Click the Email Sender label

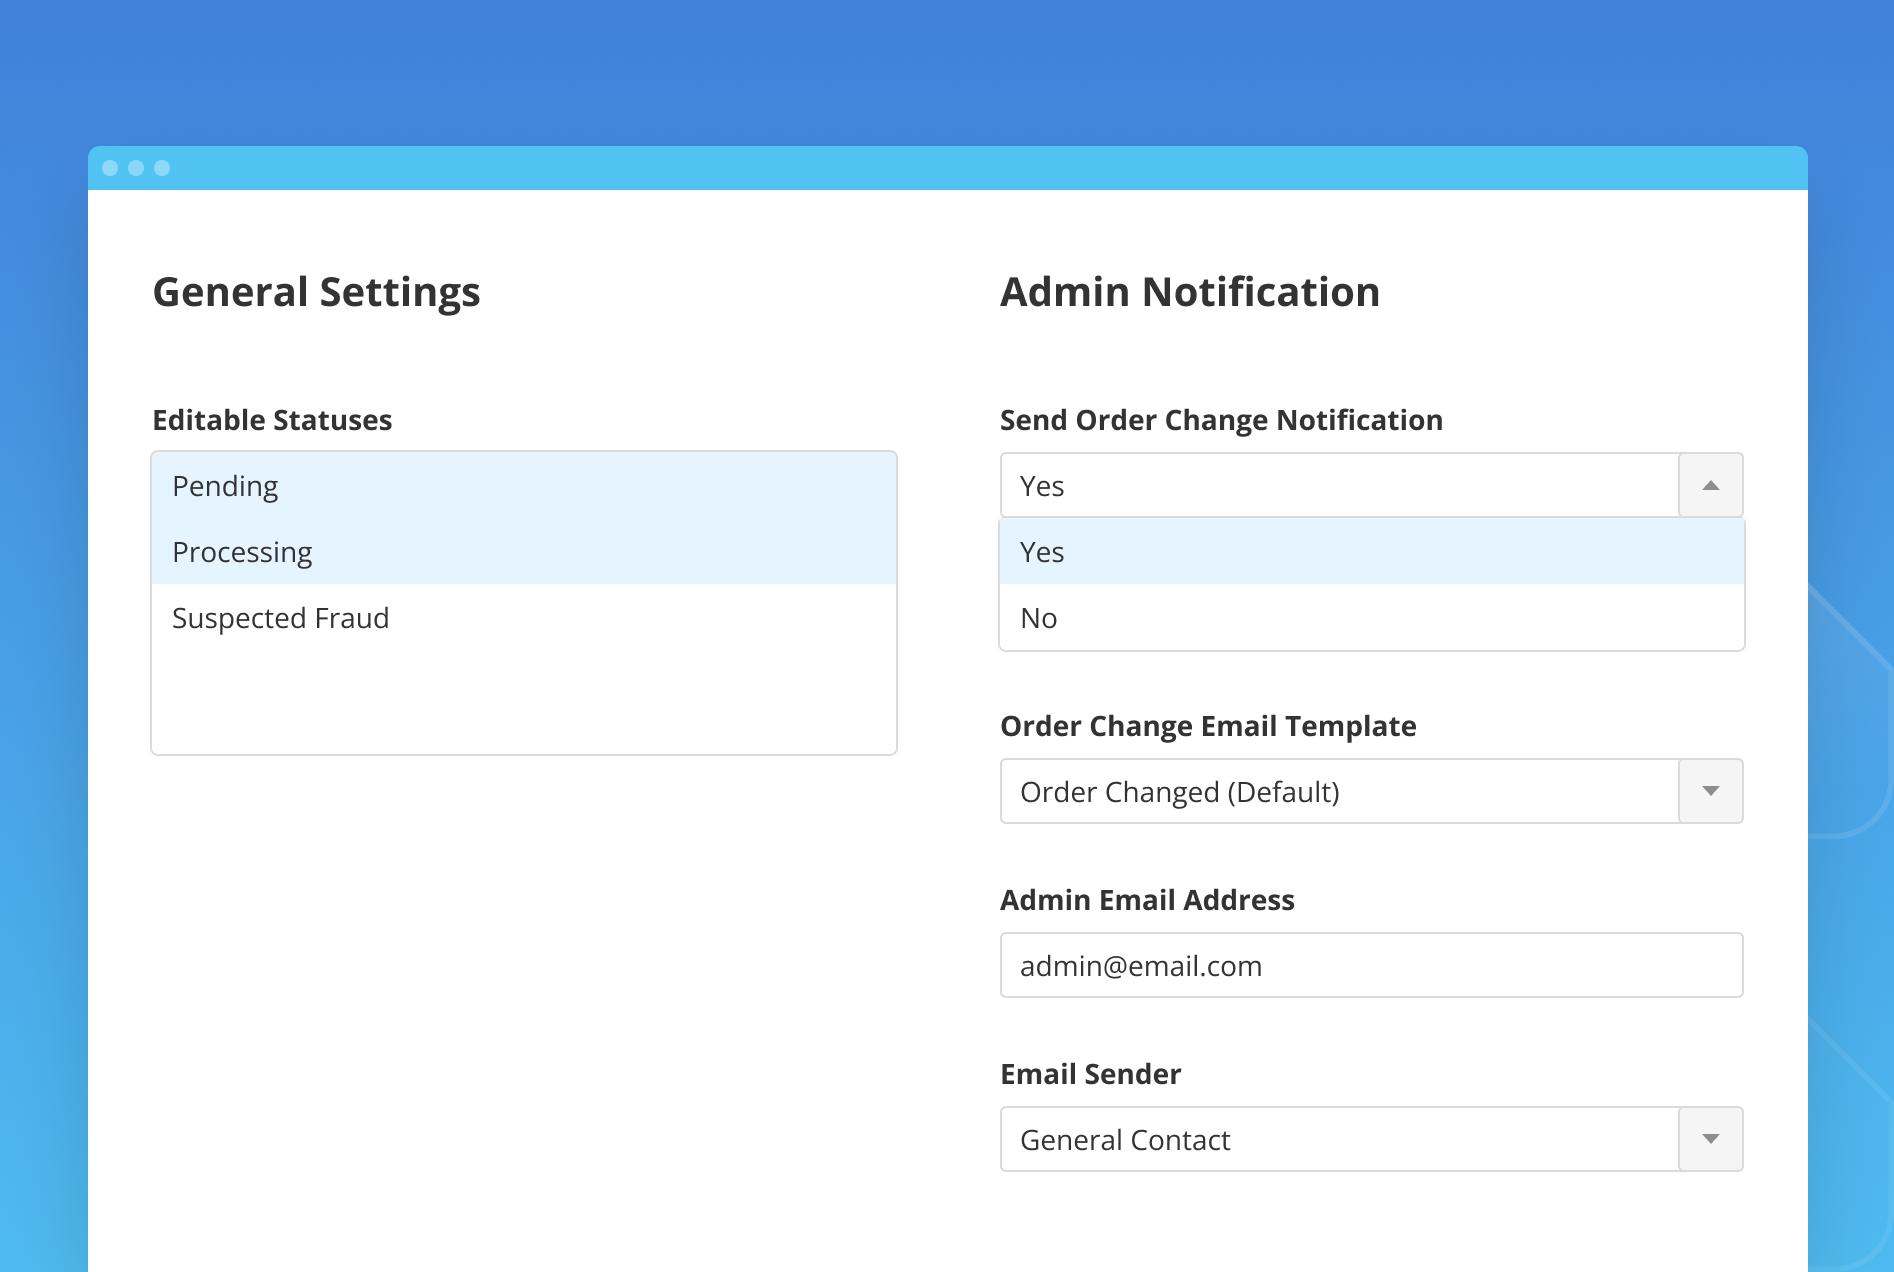pyautogui.click(x=1090, y=1073)
